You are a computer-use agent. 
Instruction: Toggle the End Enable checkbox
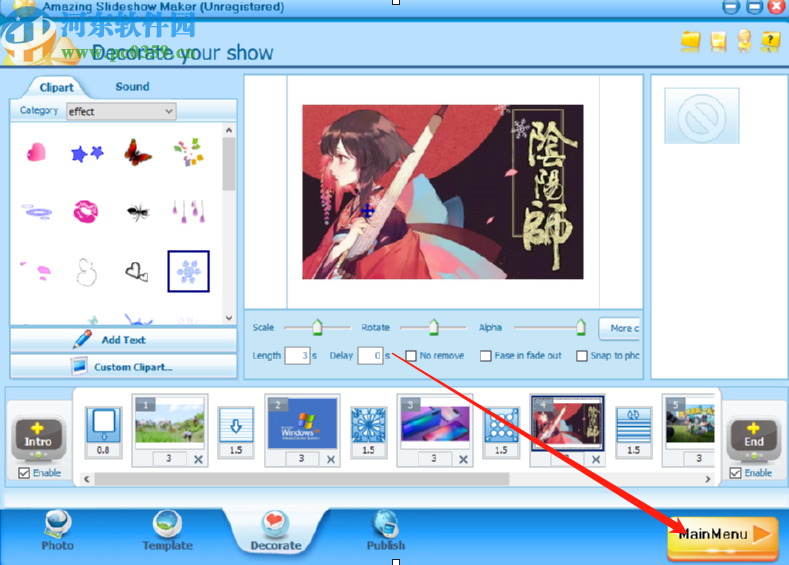[735, 473]
